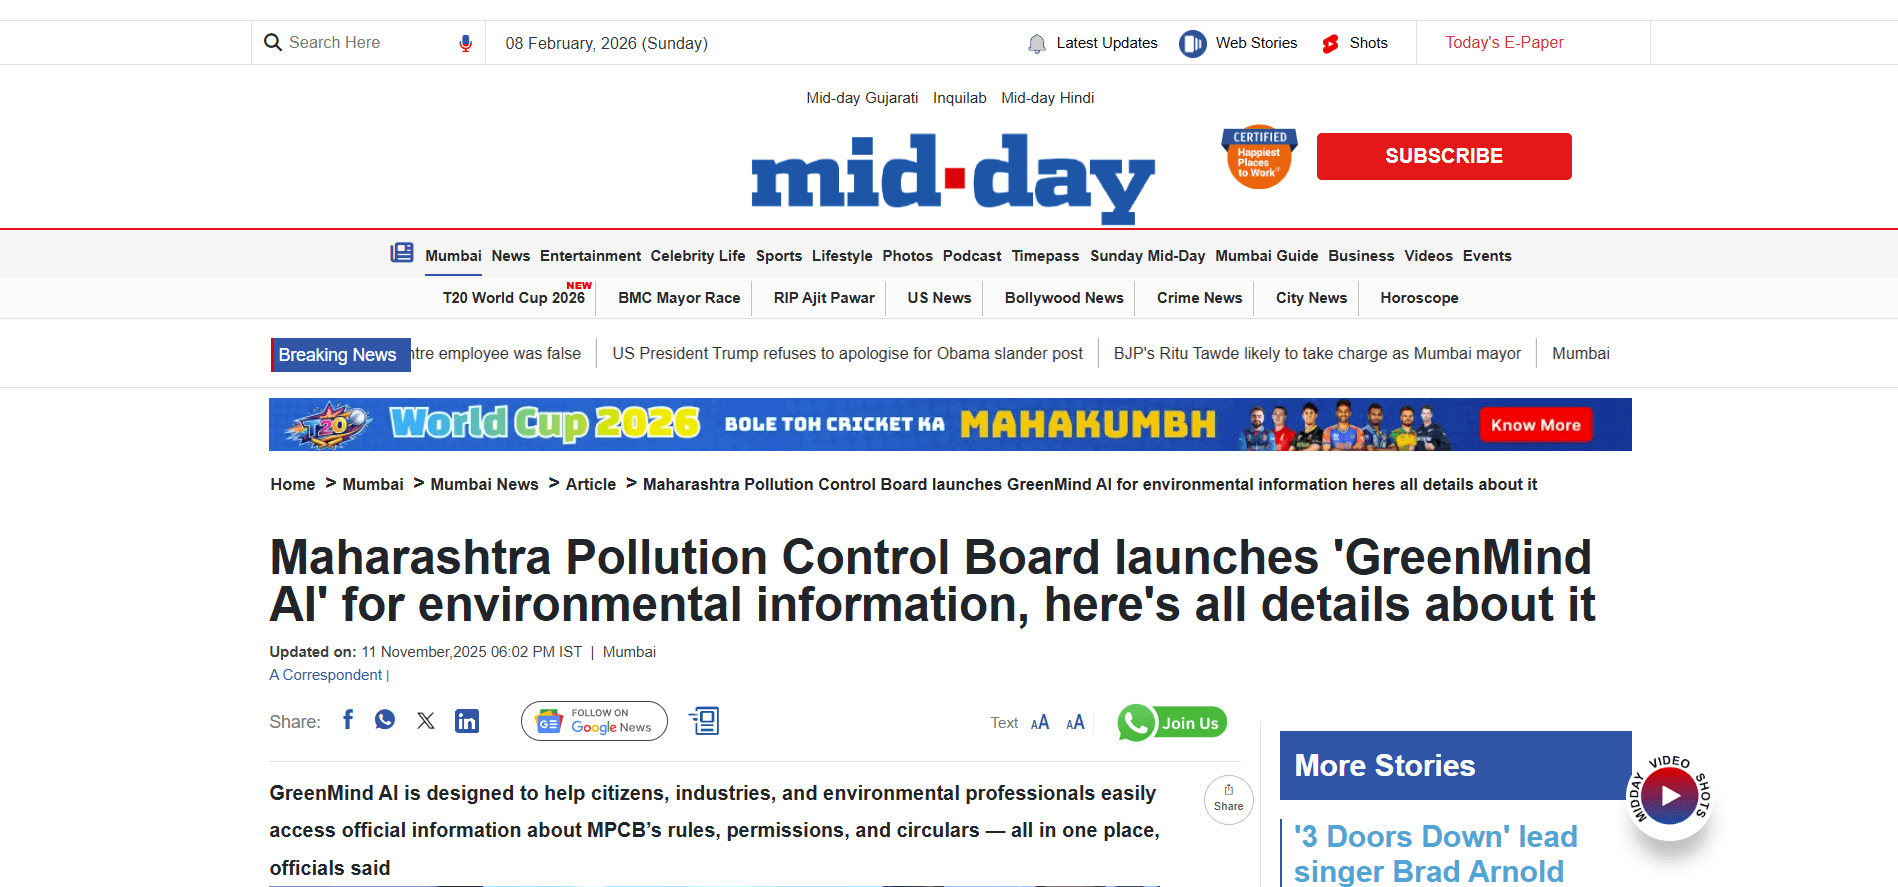Click the search magnifier icon
1898x887 pixels.
(272, 43)
